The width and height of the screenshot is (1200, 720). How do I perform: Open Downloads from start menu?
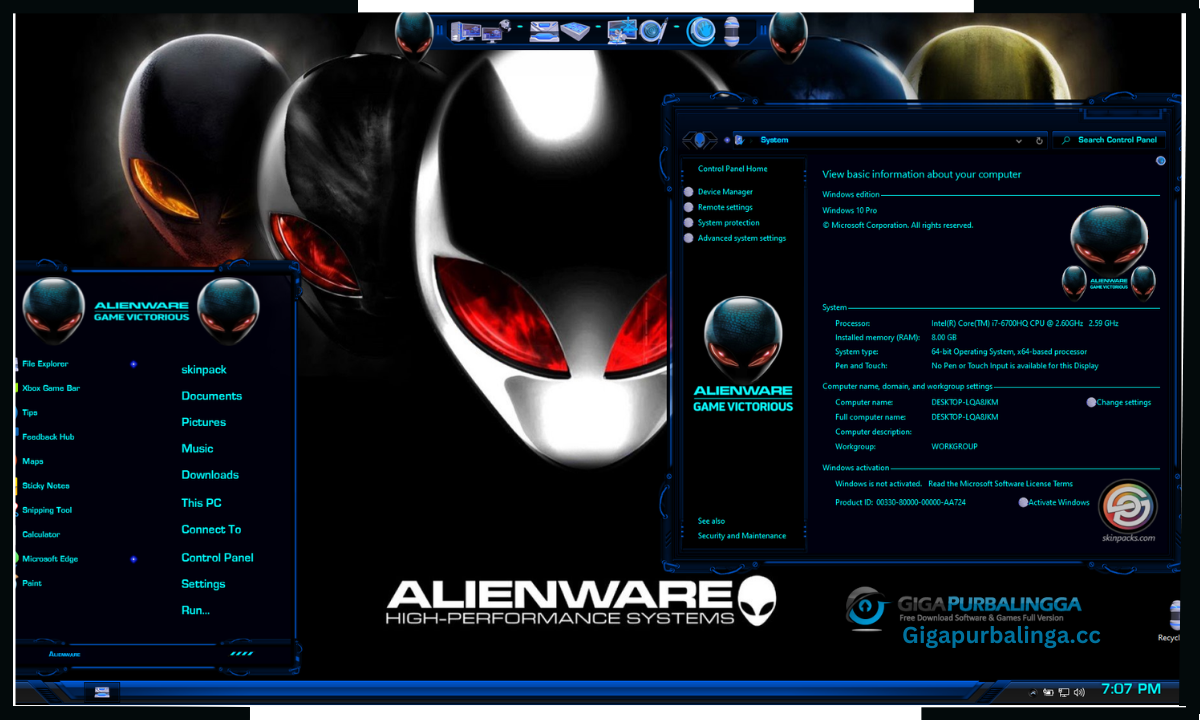210,475
